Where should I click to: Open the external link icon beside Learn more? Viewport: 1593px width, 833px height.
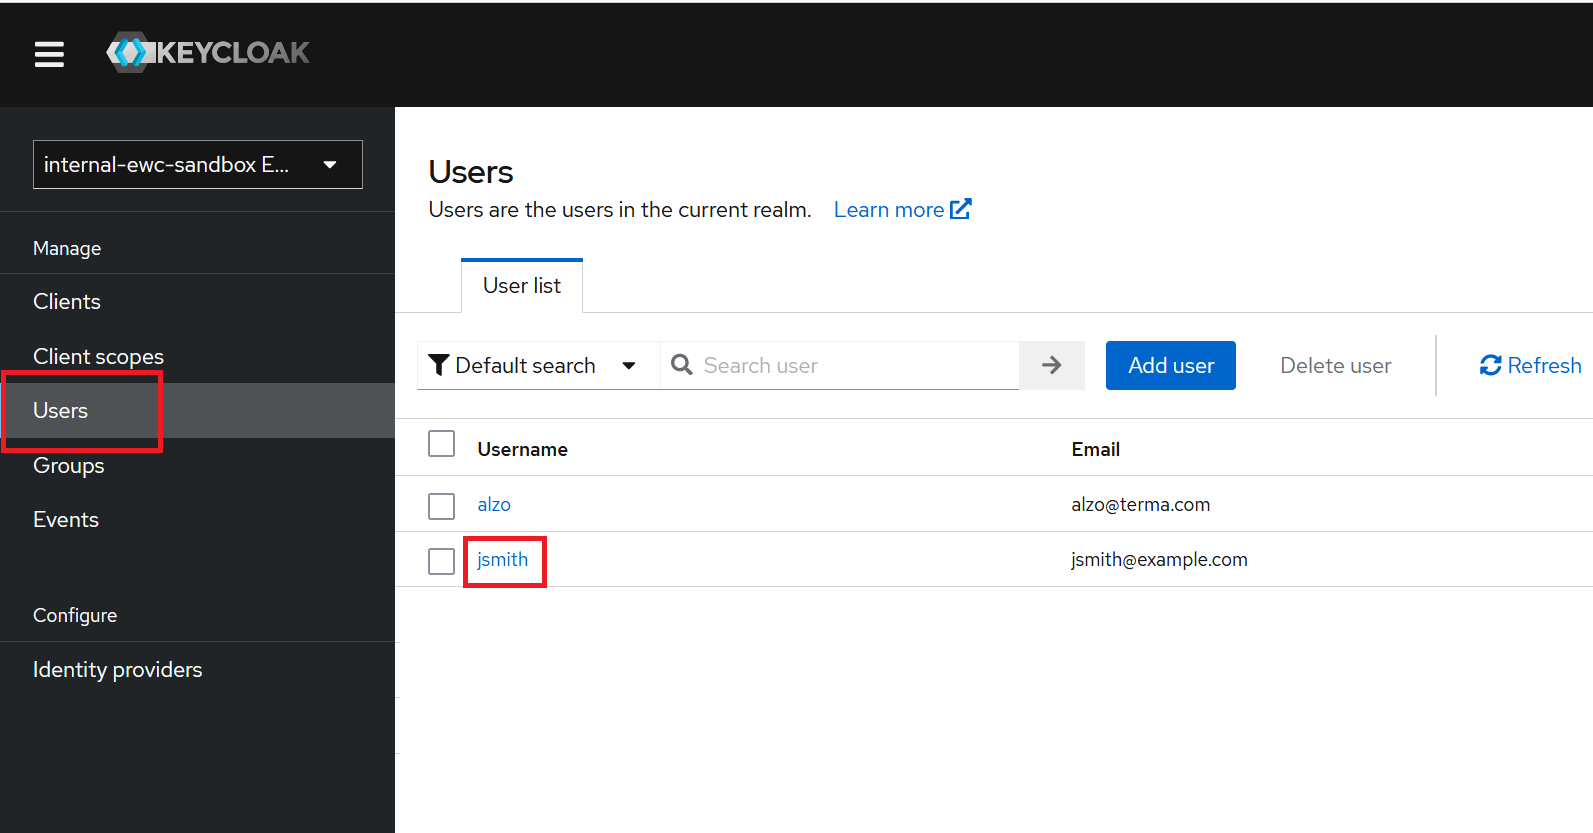coord(961,209)
